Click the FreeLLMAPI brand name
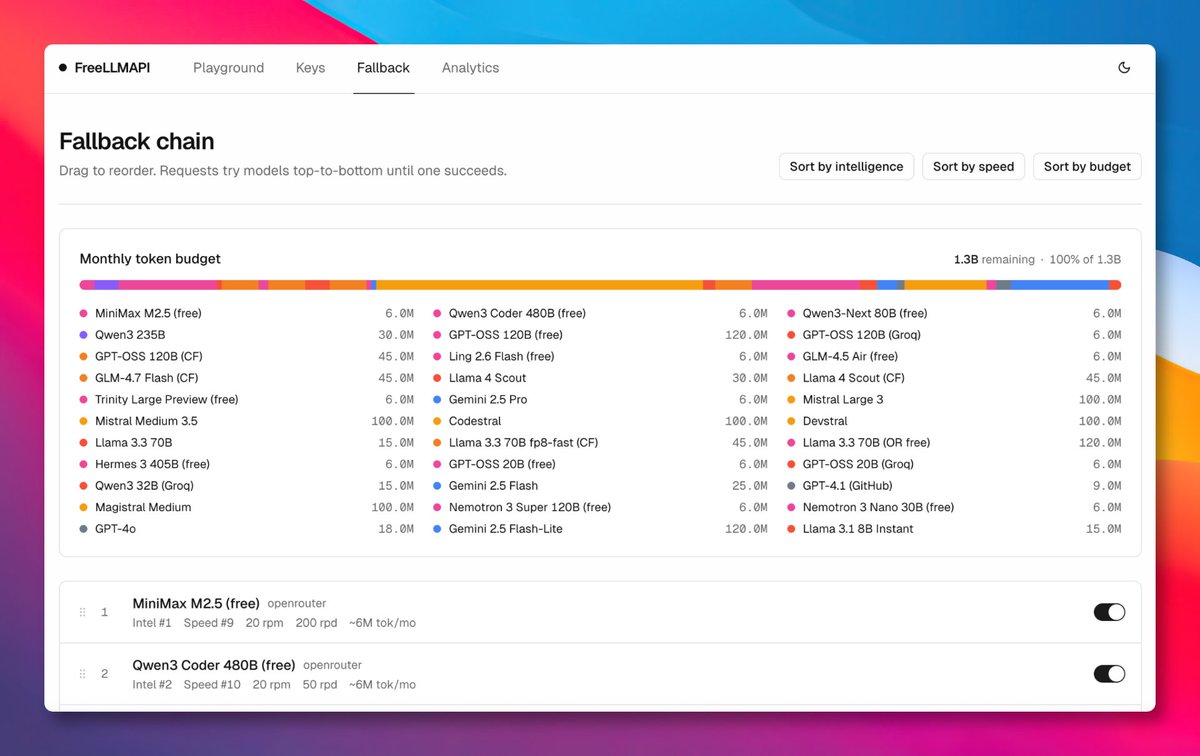 (112, 68)
